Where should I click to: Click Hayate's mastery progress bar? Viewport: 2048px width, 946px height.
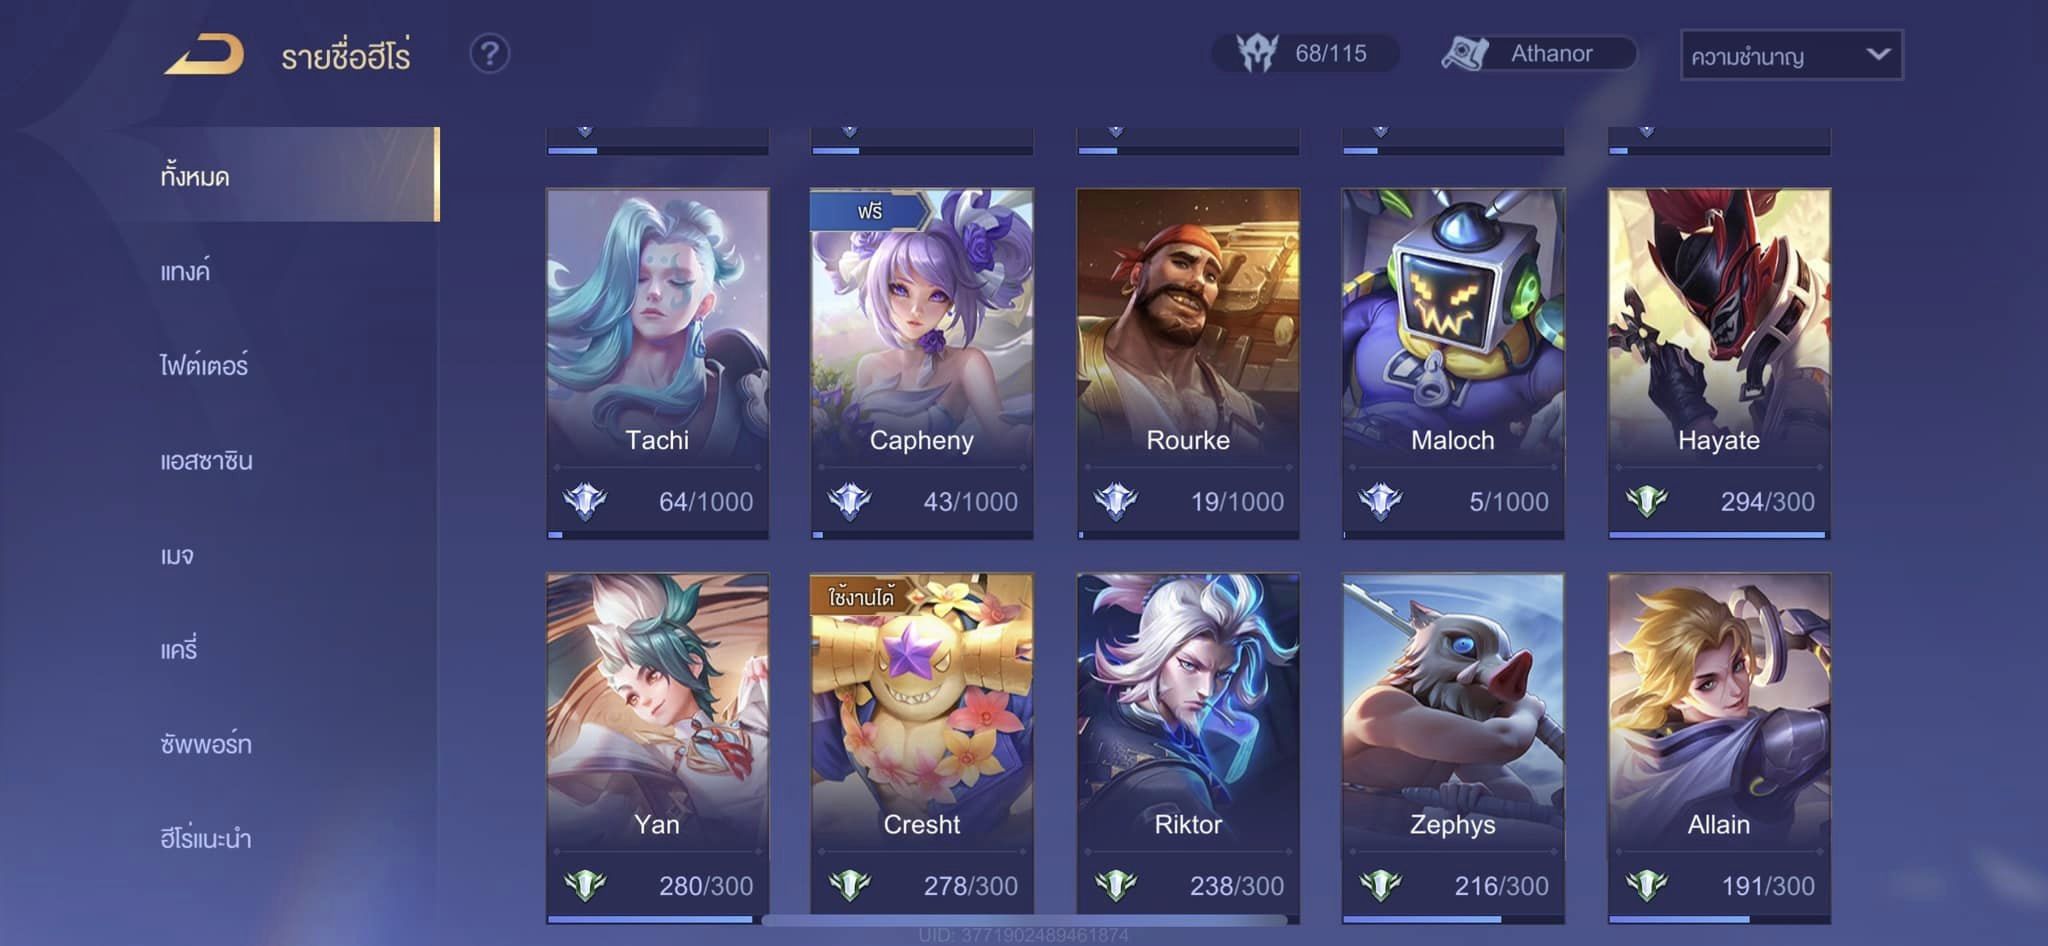point(1719,535)
